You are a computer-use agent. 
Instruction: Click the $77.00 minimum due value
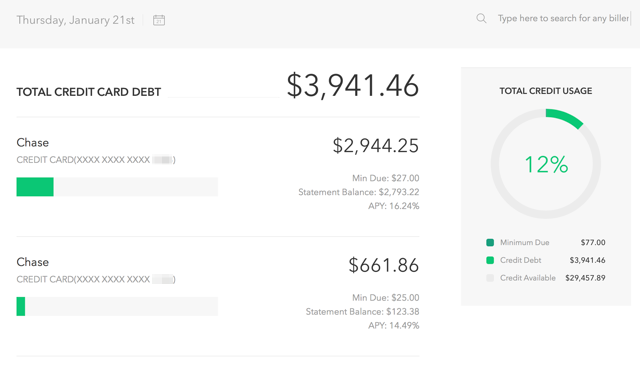click(x=593, y=243)
